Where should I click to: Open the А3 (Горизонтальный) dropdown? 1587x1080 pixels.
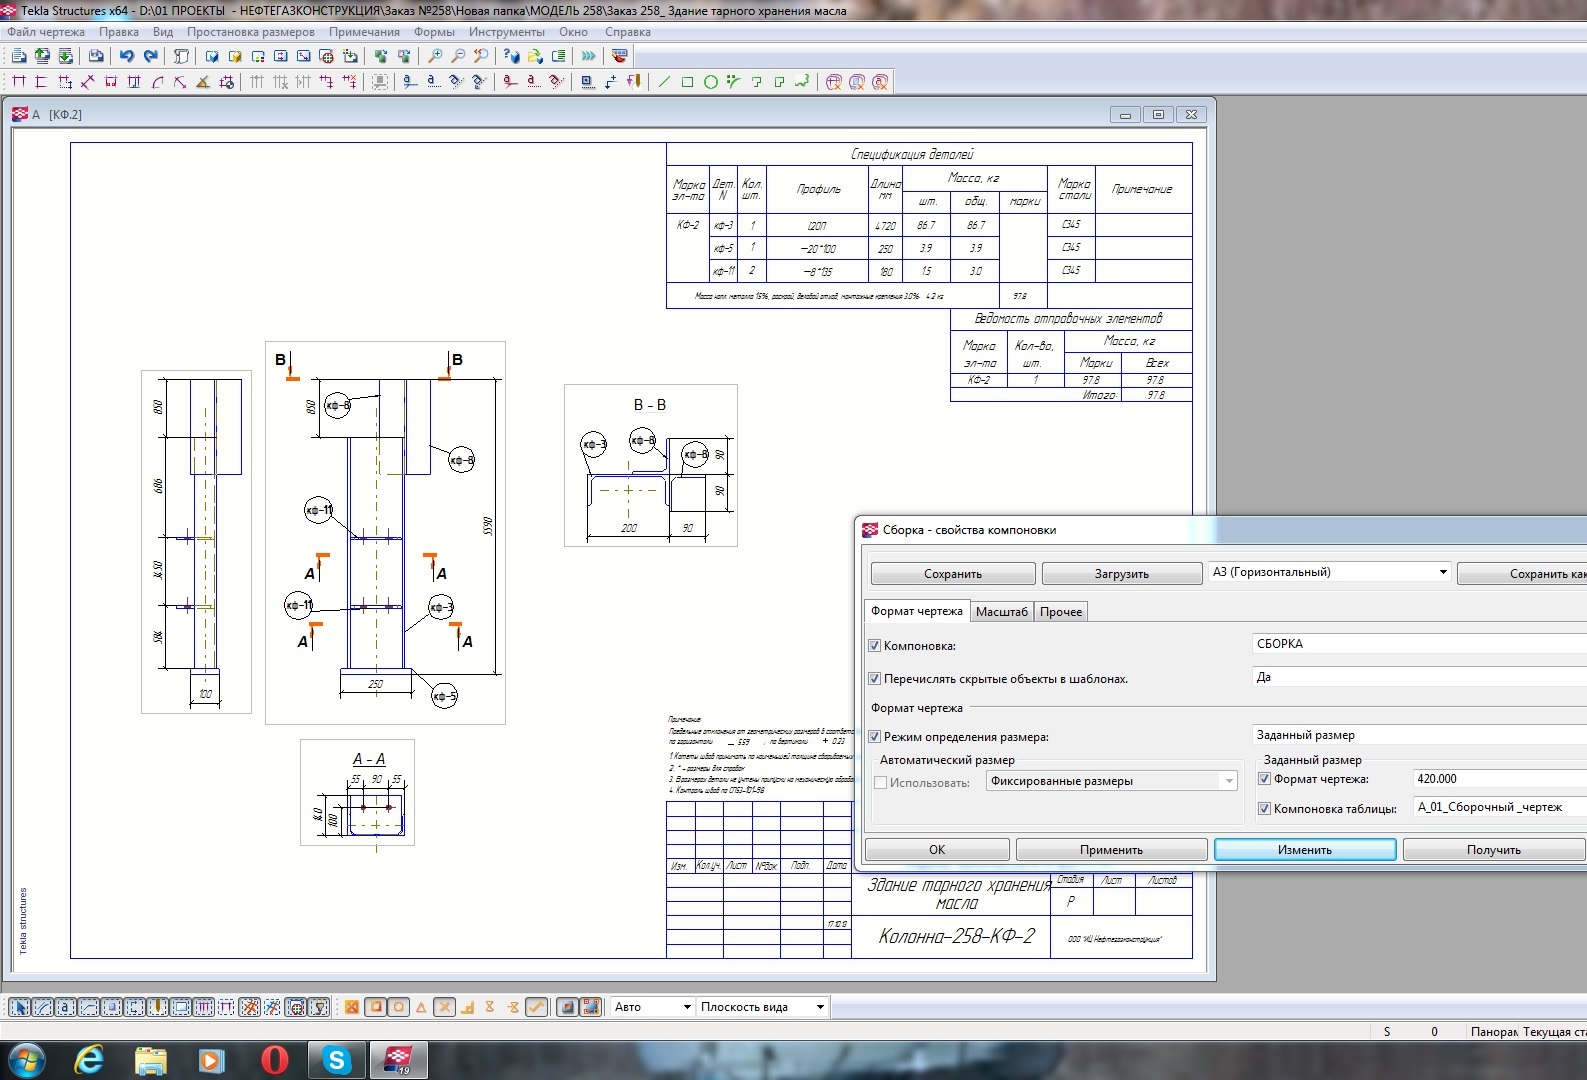click(1442, 573)
